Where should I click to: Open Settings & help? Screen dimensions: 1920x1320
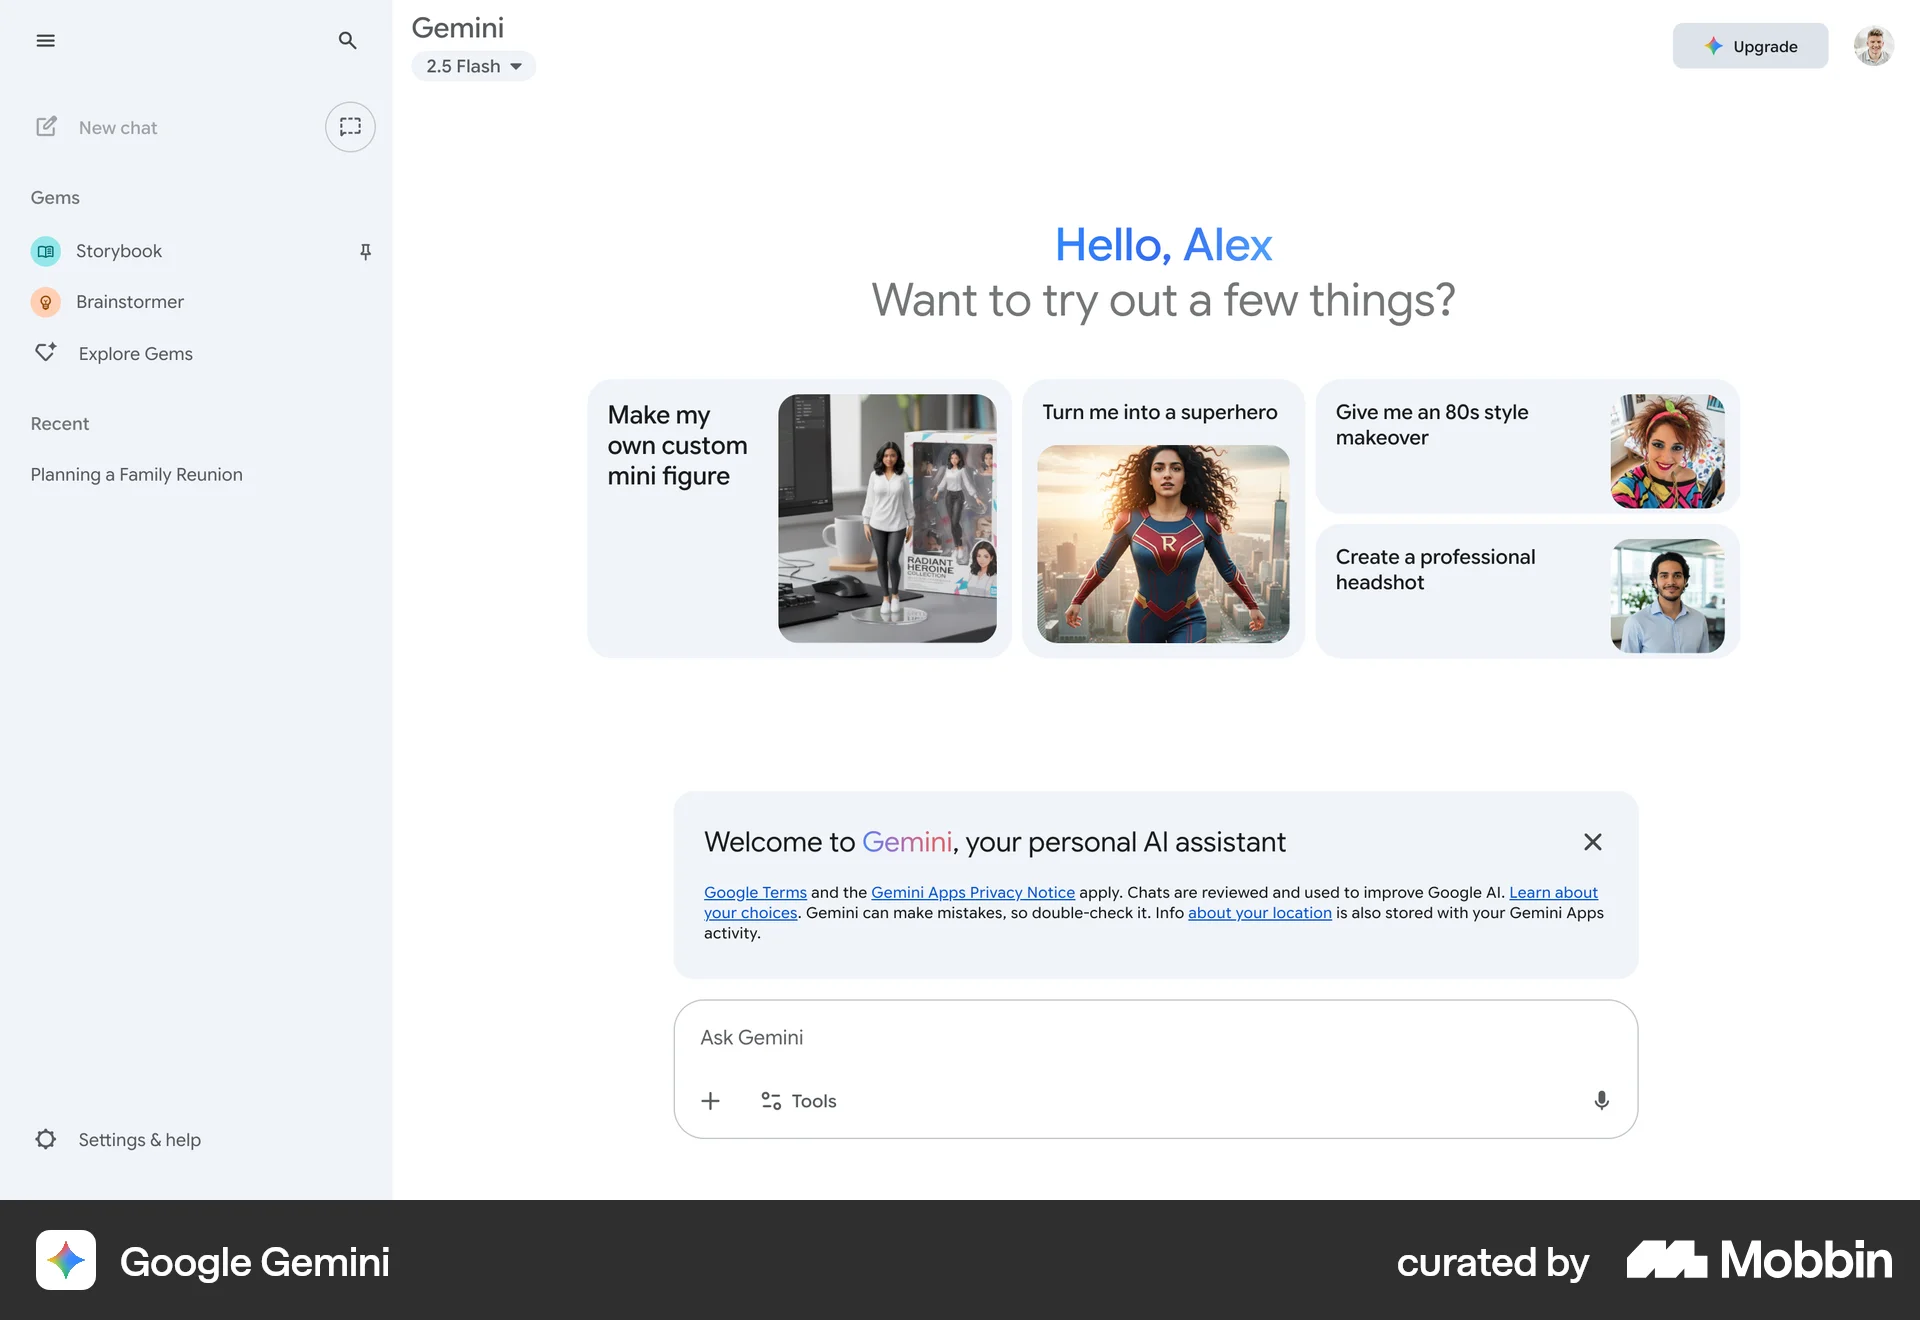point(139,1139)
